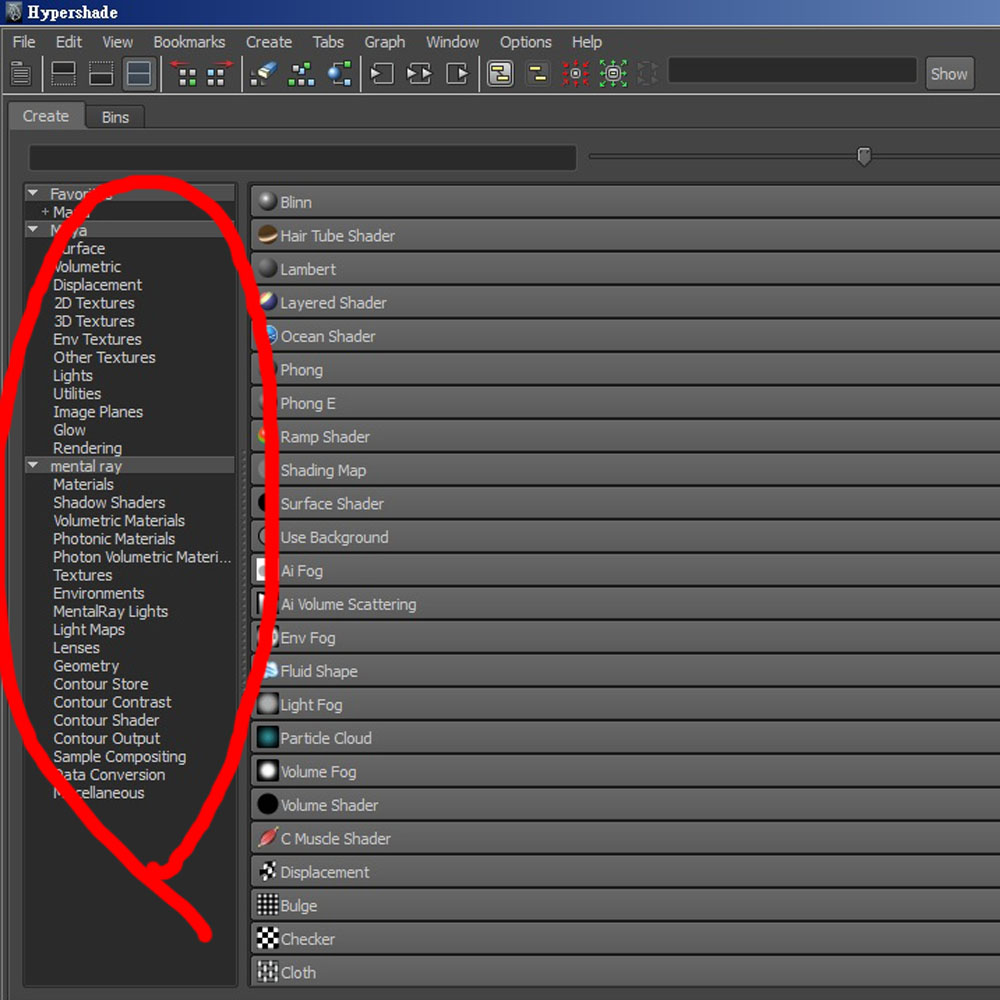Image resolution: width=1000 pixels, height=1000 pixels.
Task: Show input connections icon
Action: point(381,74)
